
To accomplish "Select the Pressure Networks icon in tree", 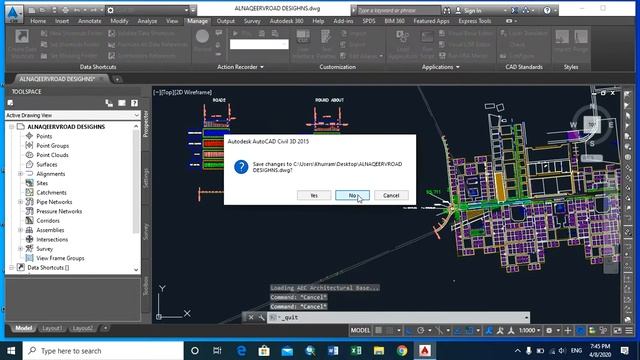I will pos(29,211).
